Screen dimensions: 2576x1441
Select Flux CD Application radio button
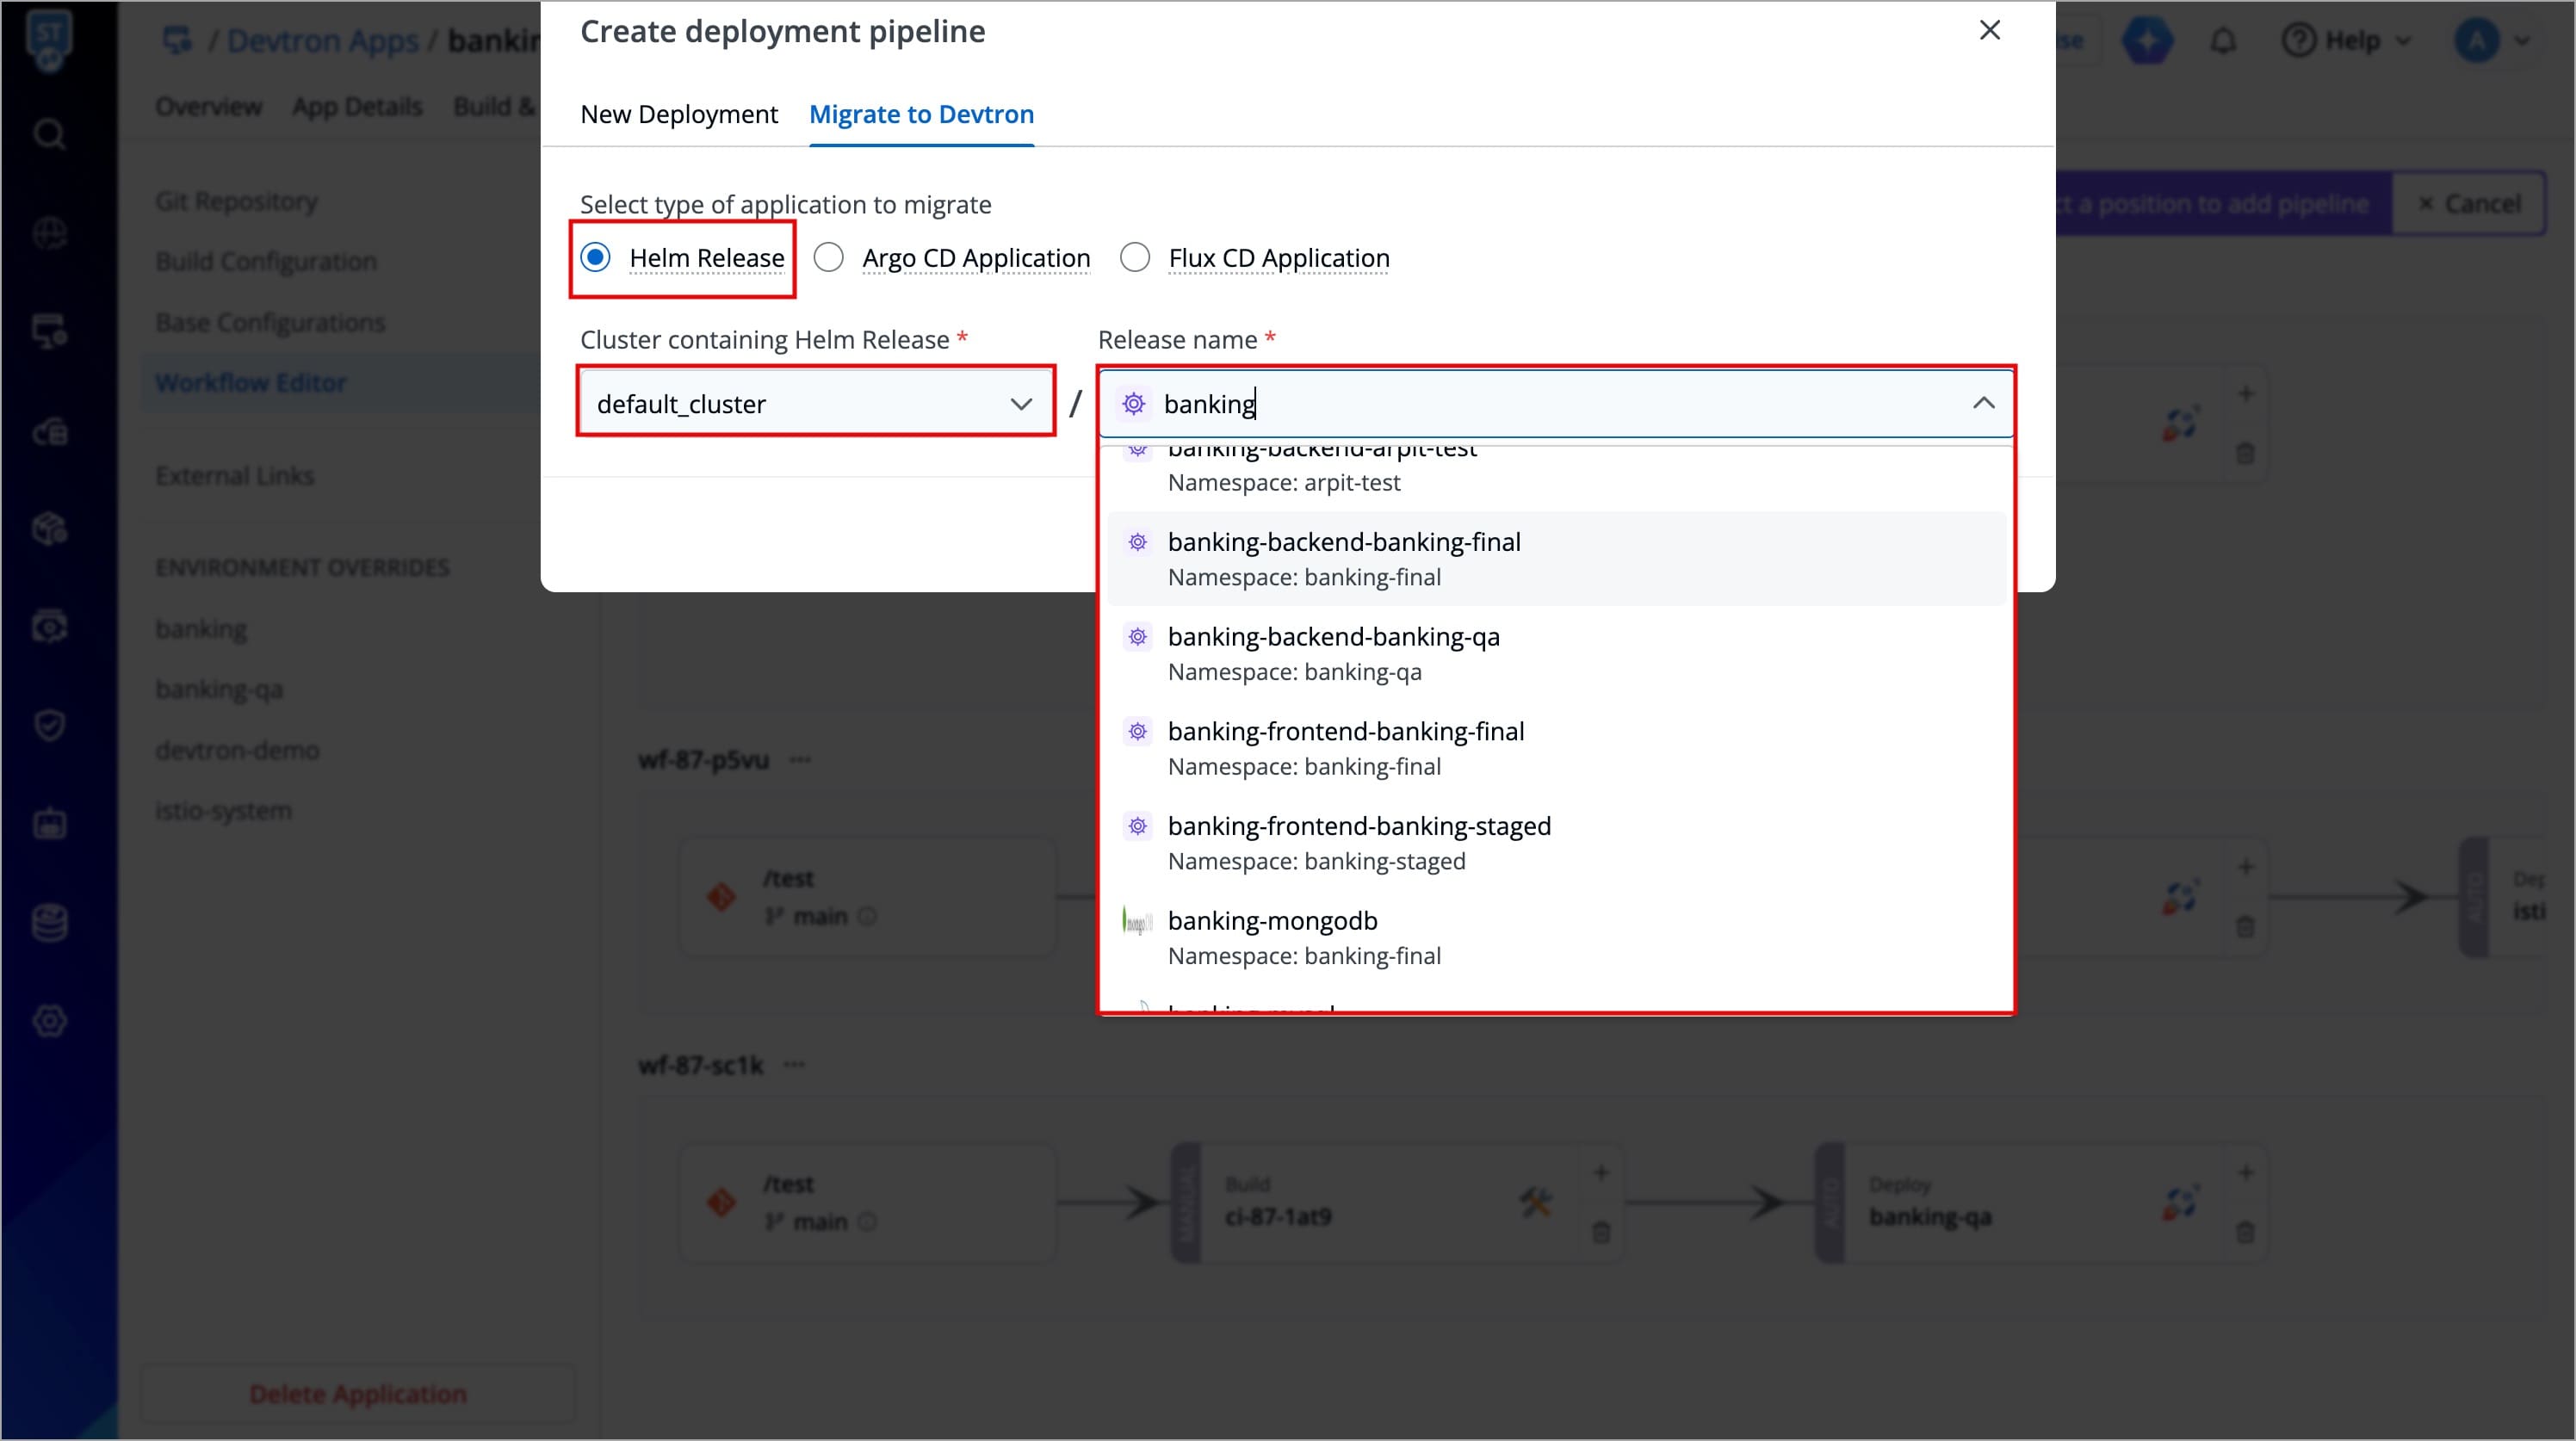tap(1135, 258)
